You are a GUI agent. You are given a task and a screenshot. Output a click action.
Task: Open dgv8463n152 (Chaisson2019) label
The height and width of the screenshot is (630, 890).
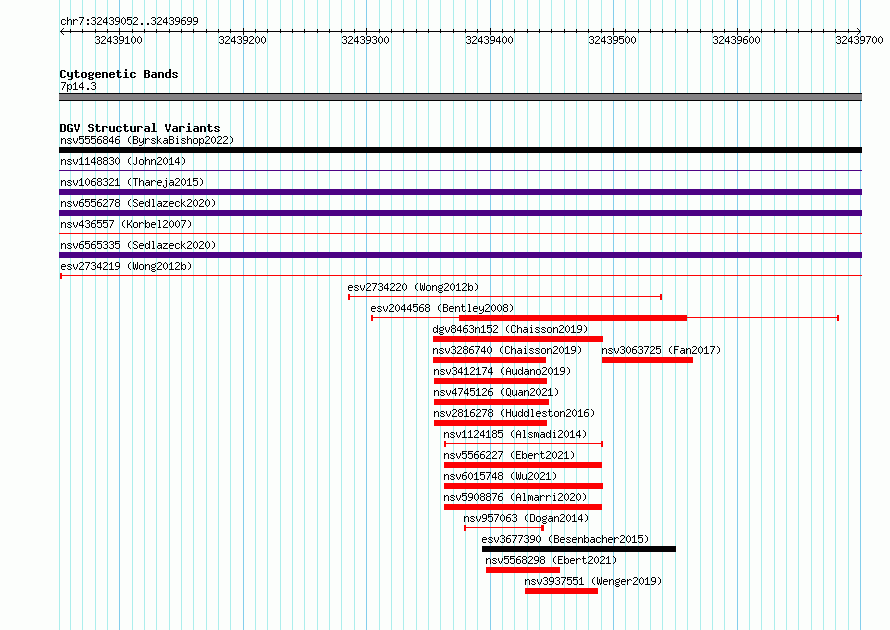click(510, 329)
